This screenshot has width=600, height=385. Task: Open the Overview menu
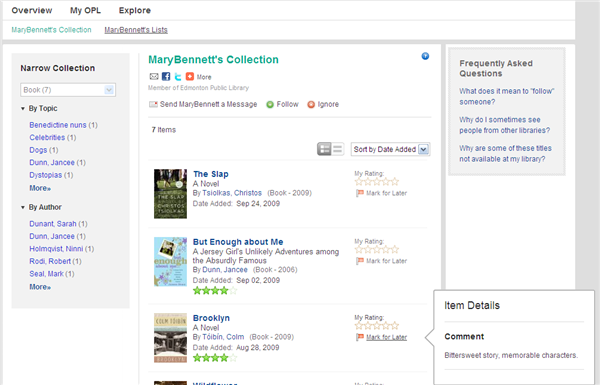tap(32, 10)
